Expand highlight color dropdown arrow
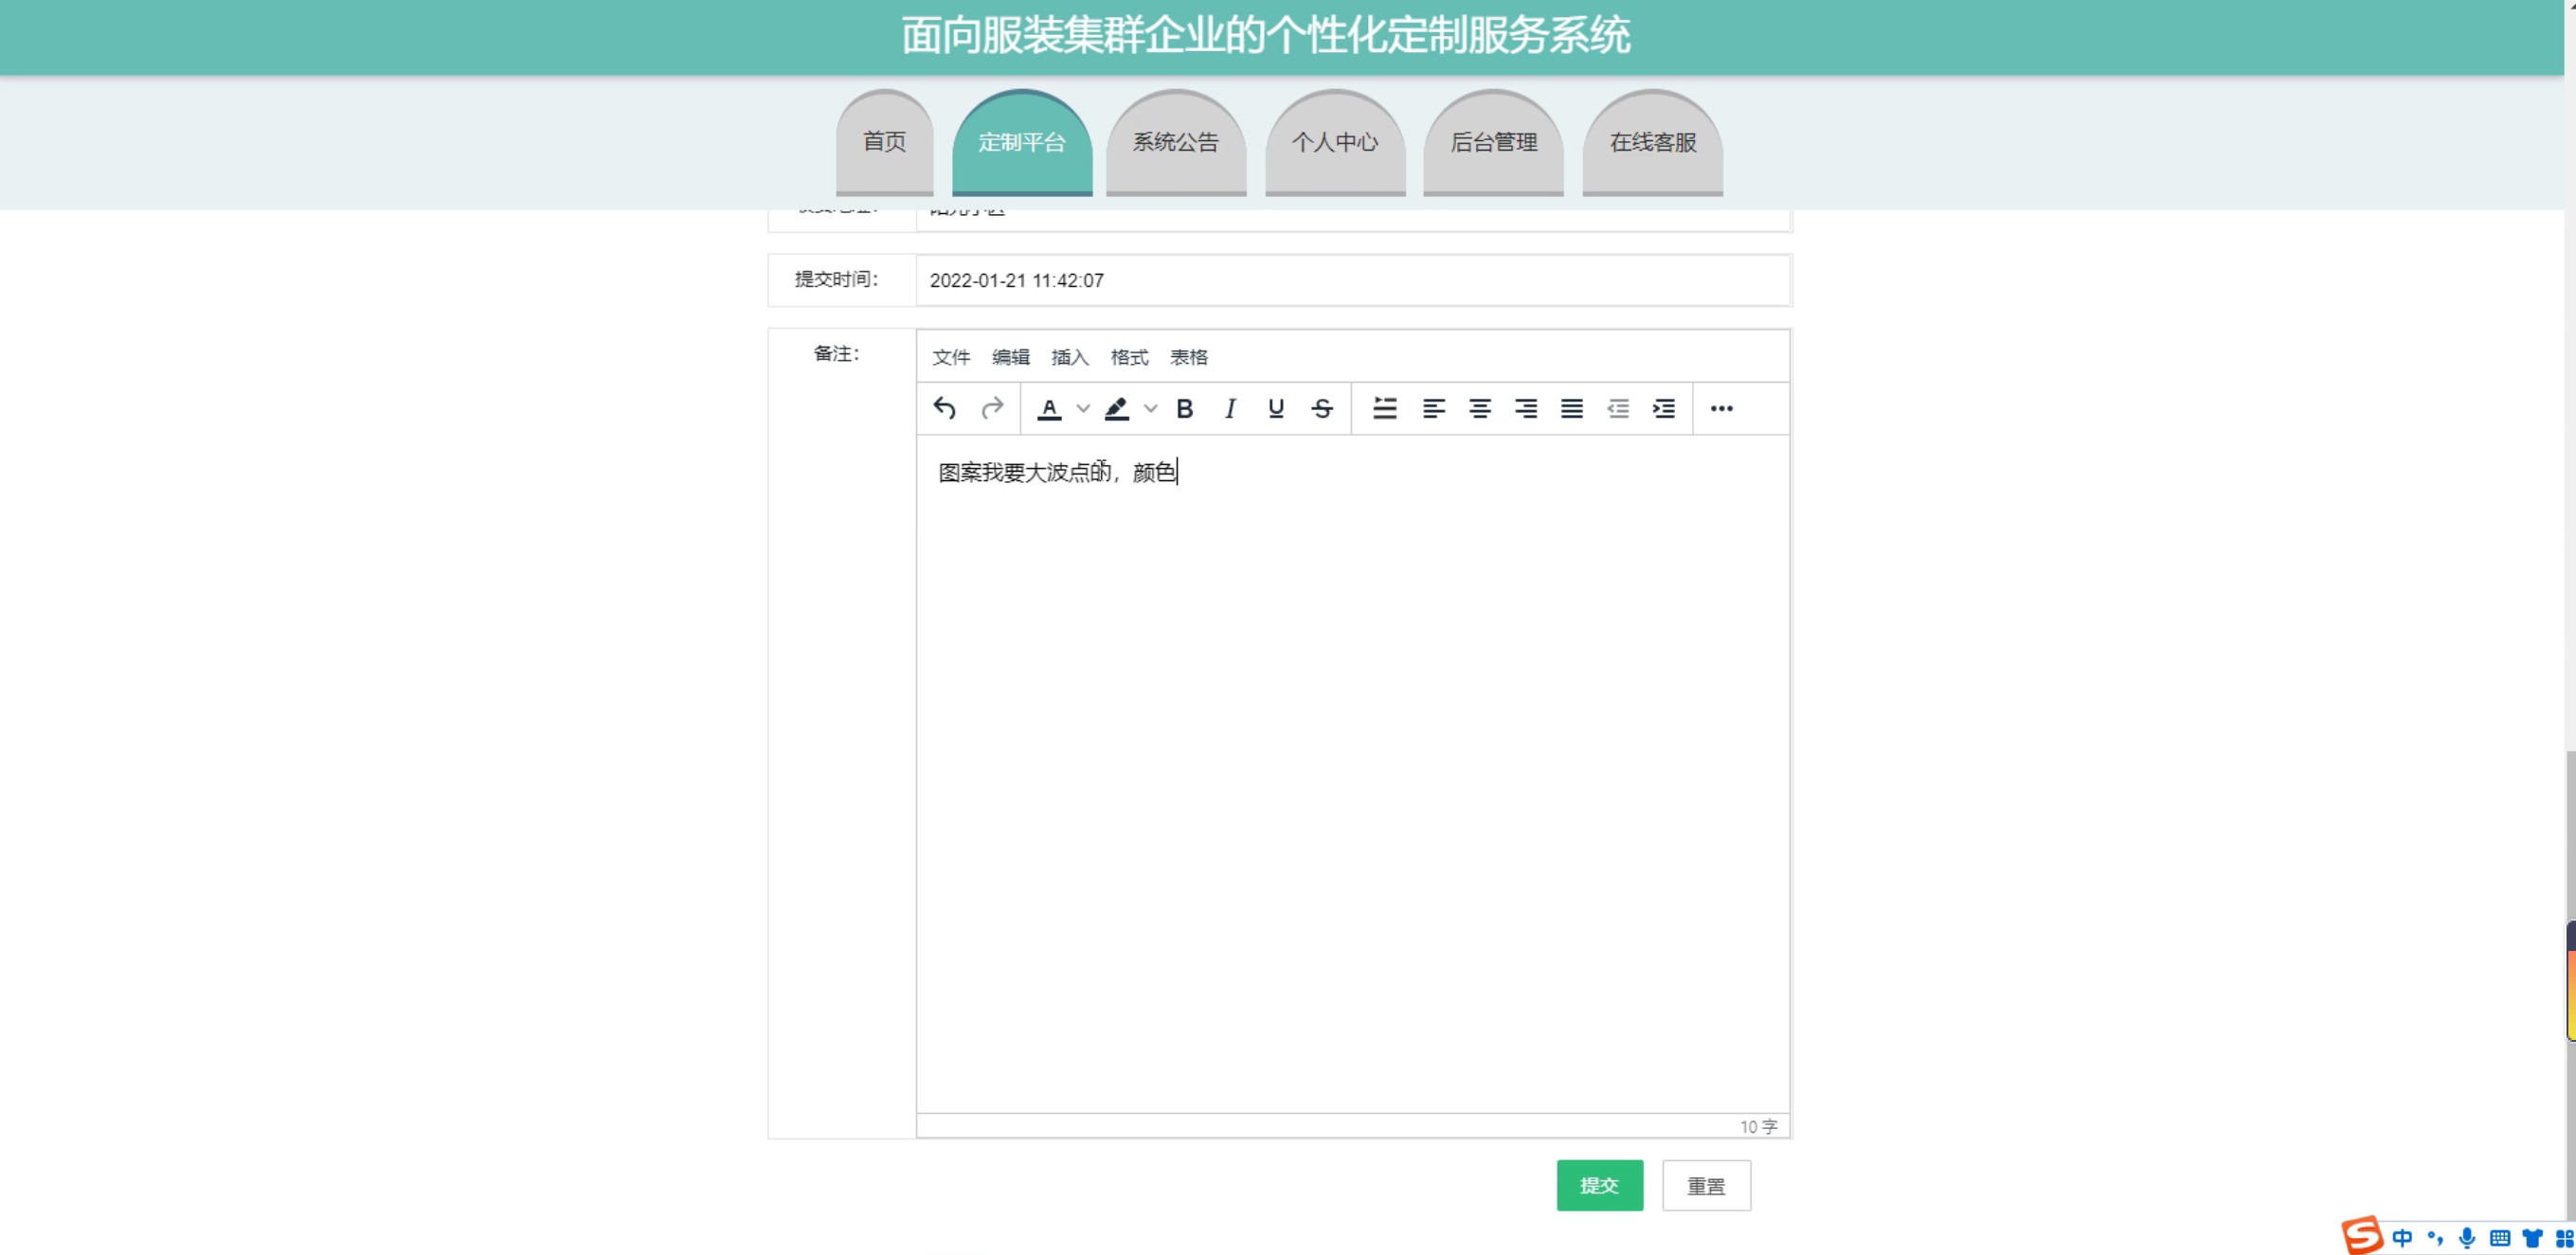The image size is (2576, 1255). pyautogui.click(x=1151, y=408)
